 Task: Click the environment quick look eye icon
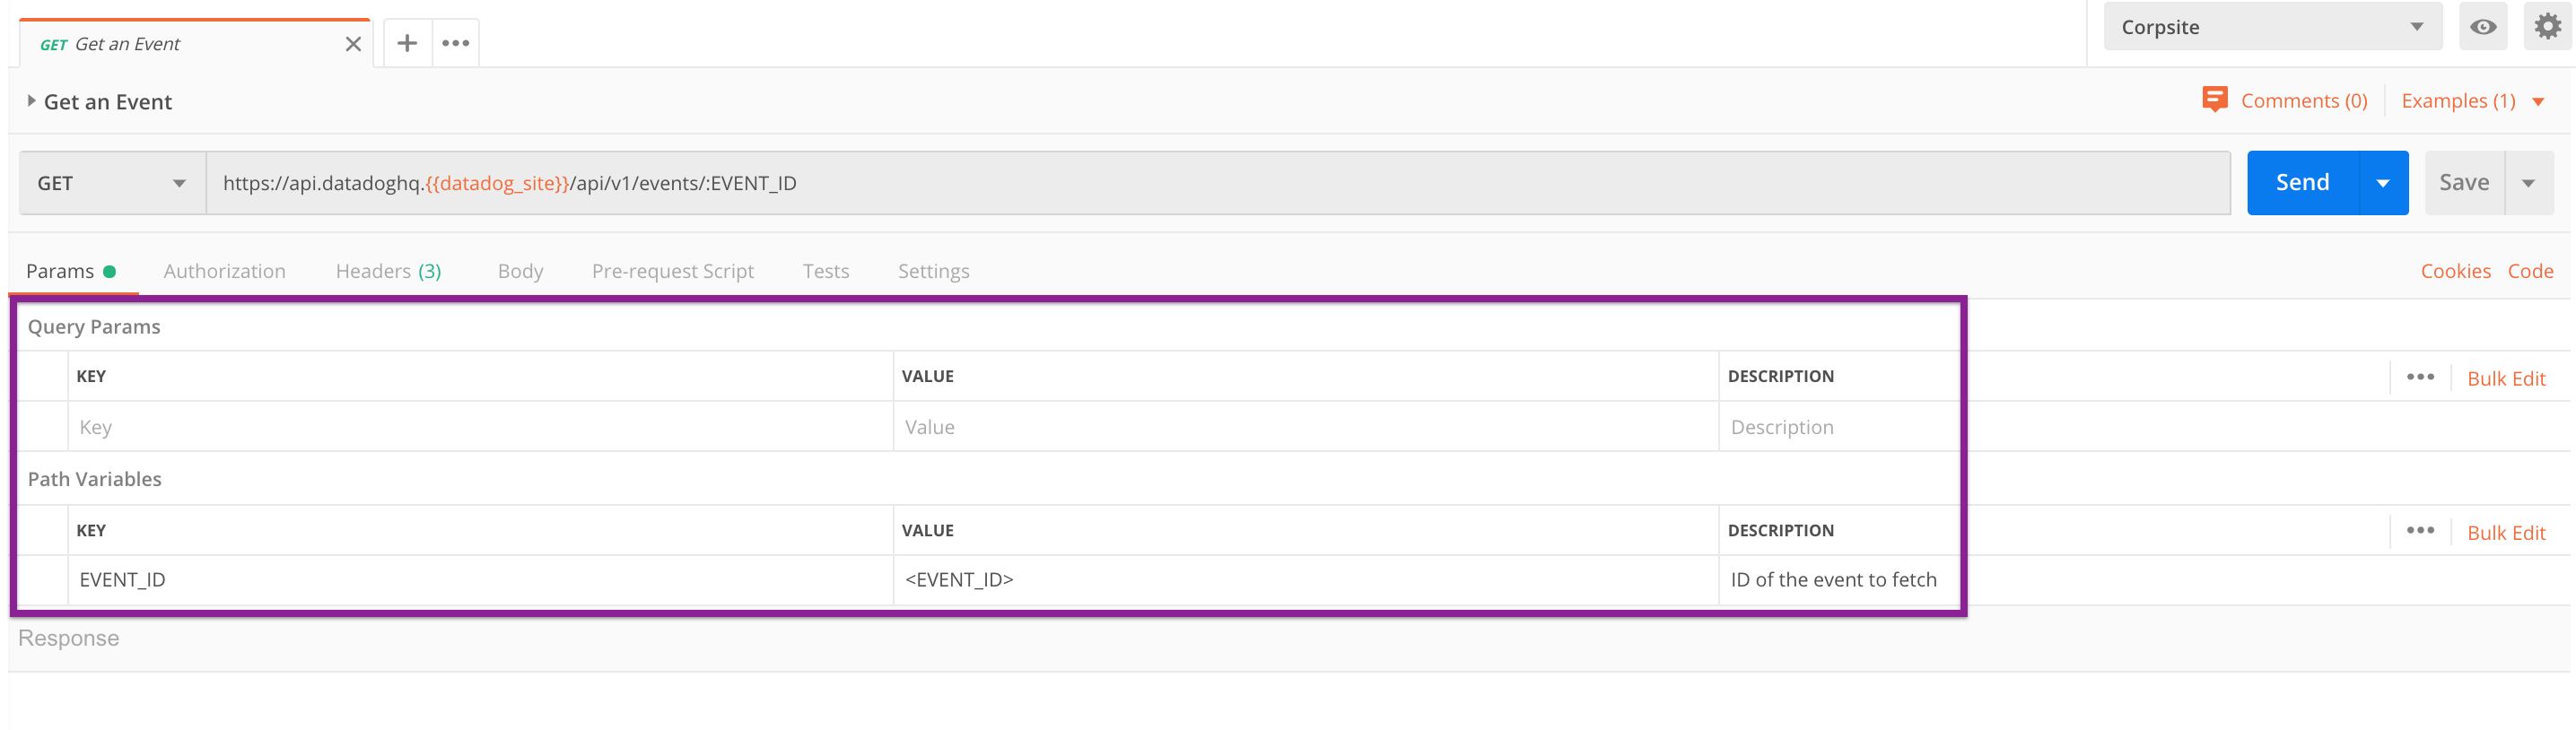tap(2483, 27)
